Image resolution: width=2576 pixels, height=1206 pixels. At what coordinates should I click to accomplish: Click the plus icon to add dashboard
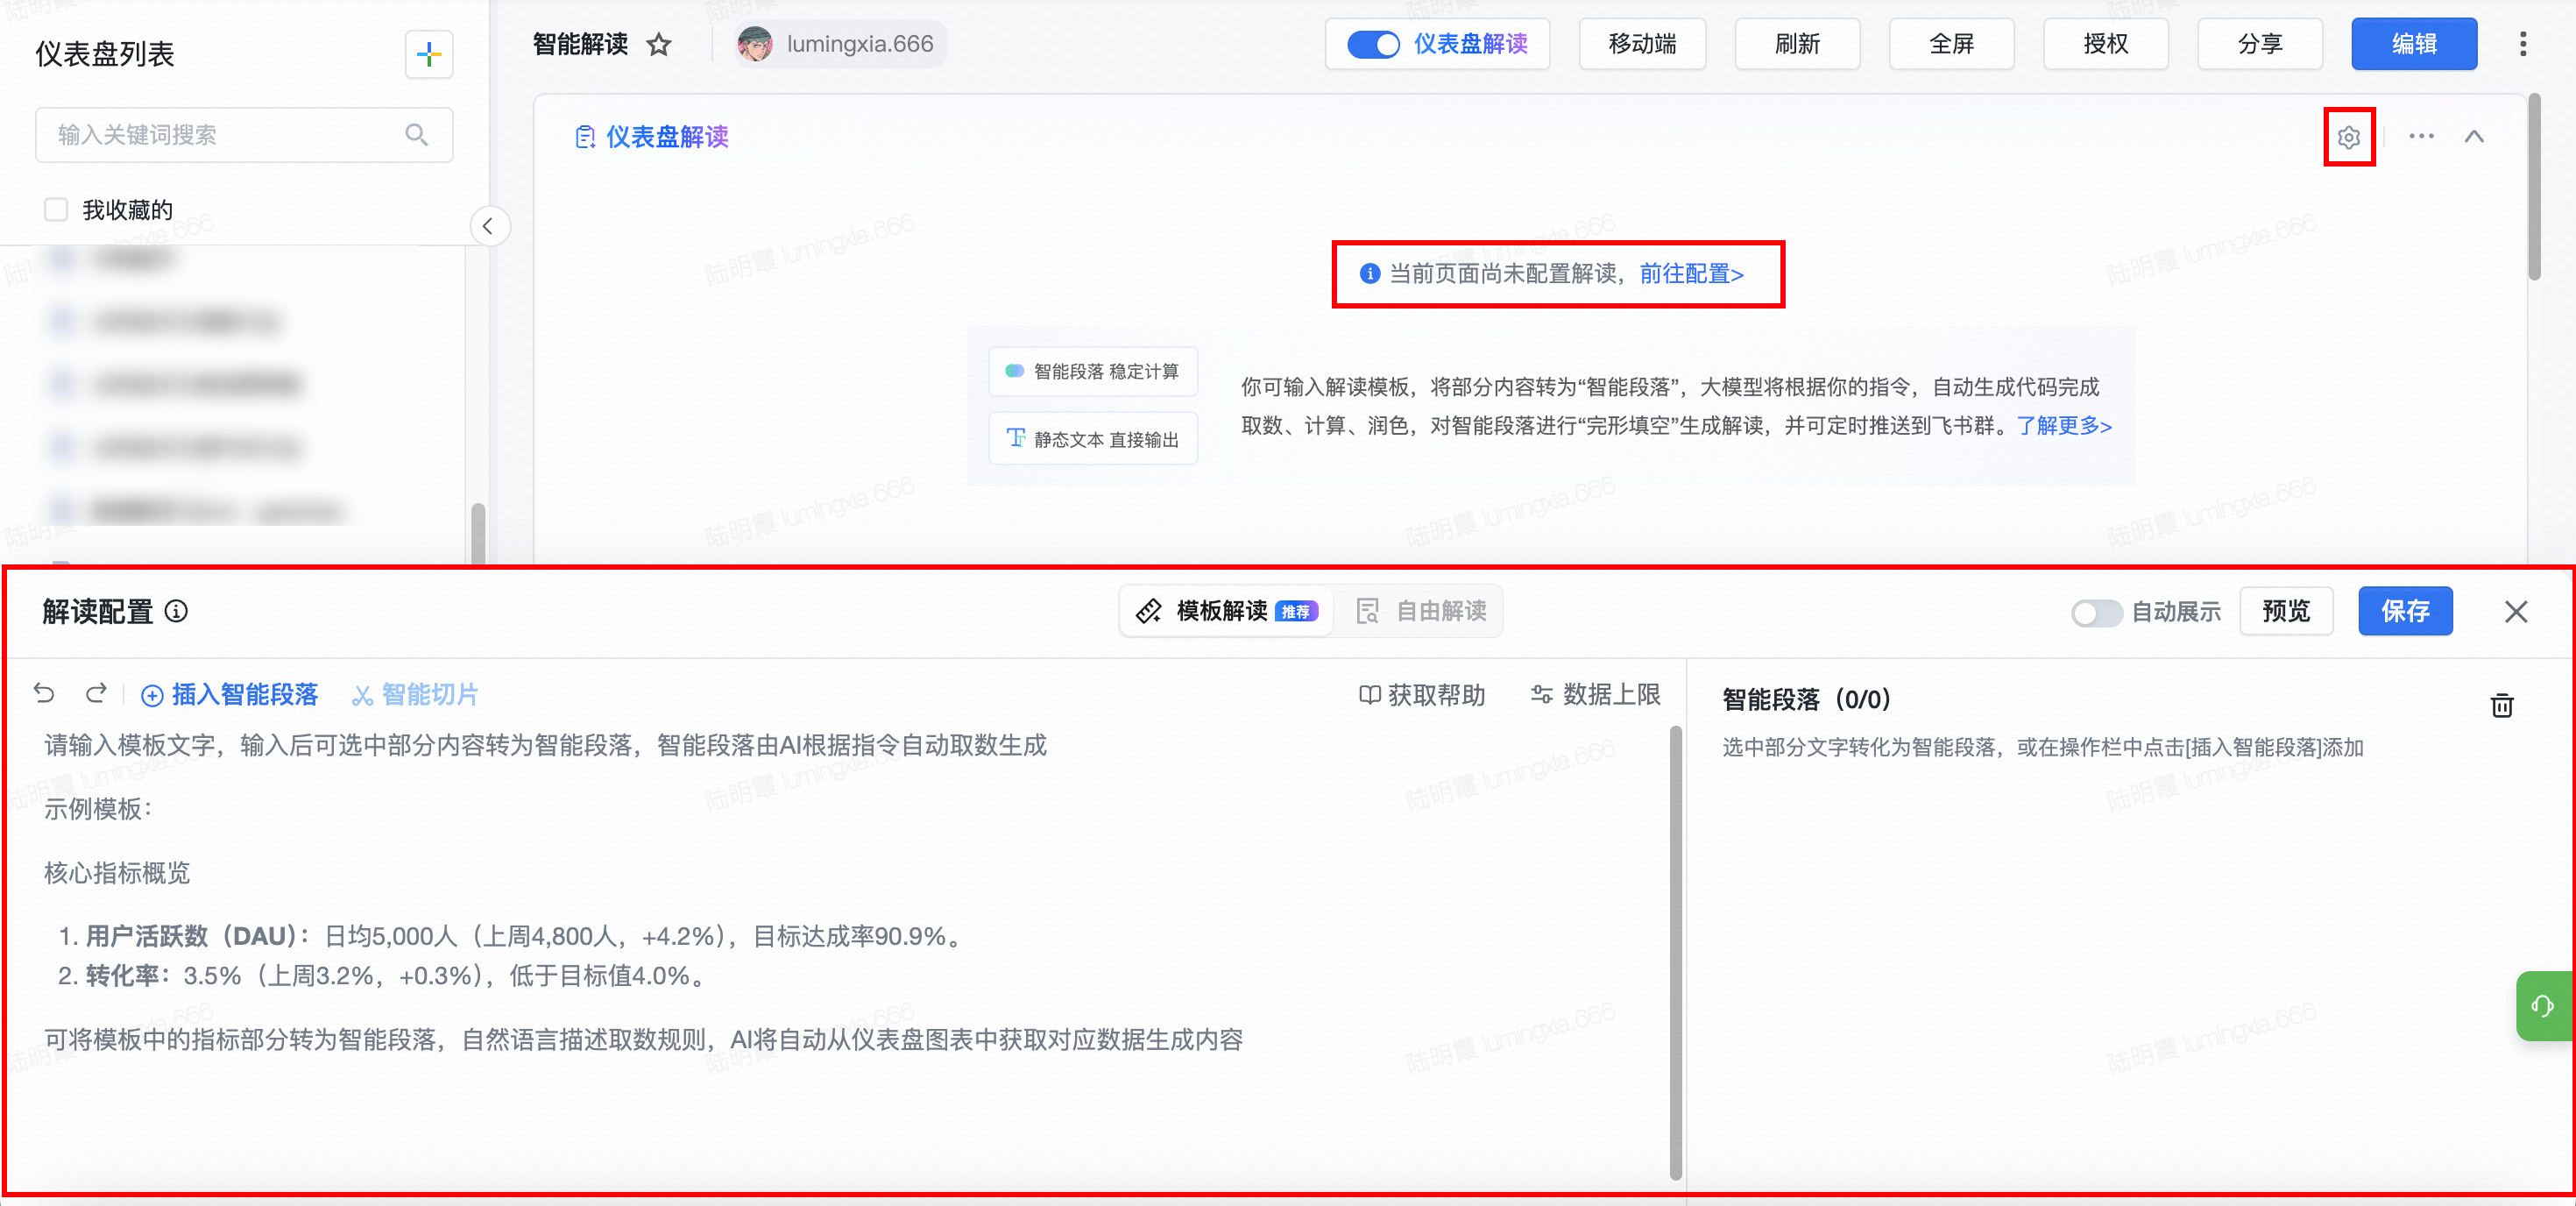429,54
